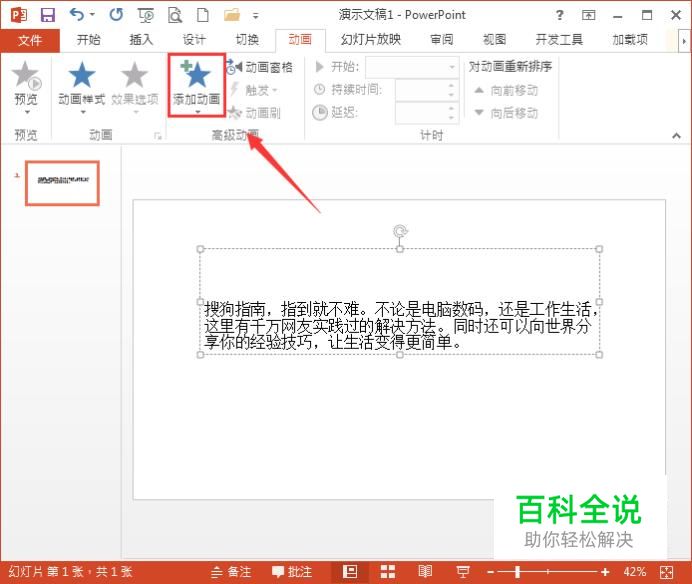This screenshot has height=584, width=692.
Task: Click zoom in plus button
Action: pyautogui.click(x=605, y=573)
